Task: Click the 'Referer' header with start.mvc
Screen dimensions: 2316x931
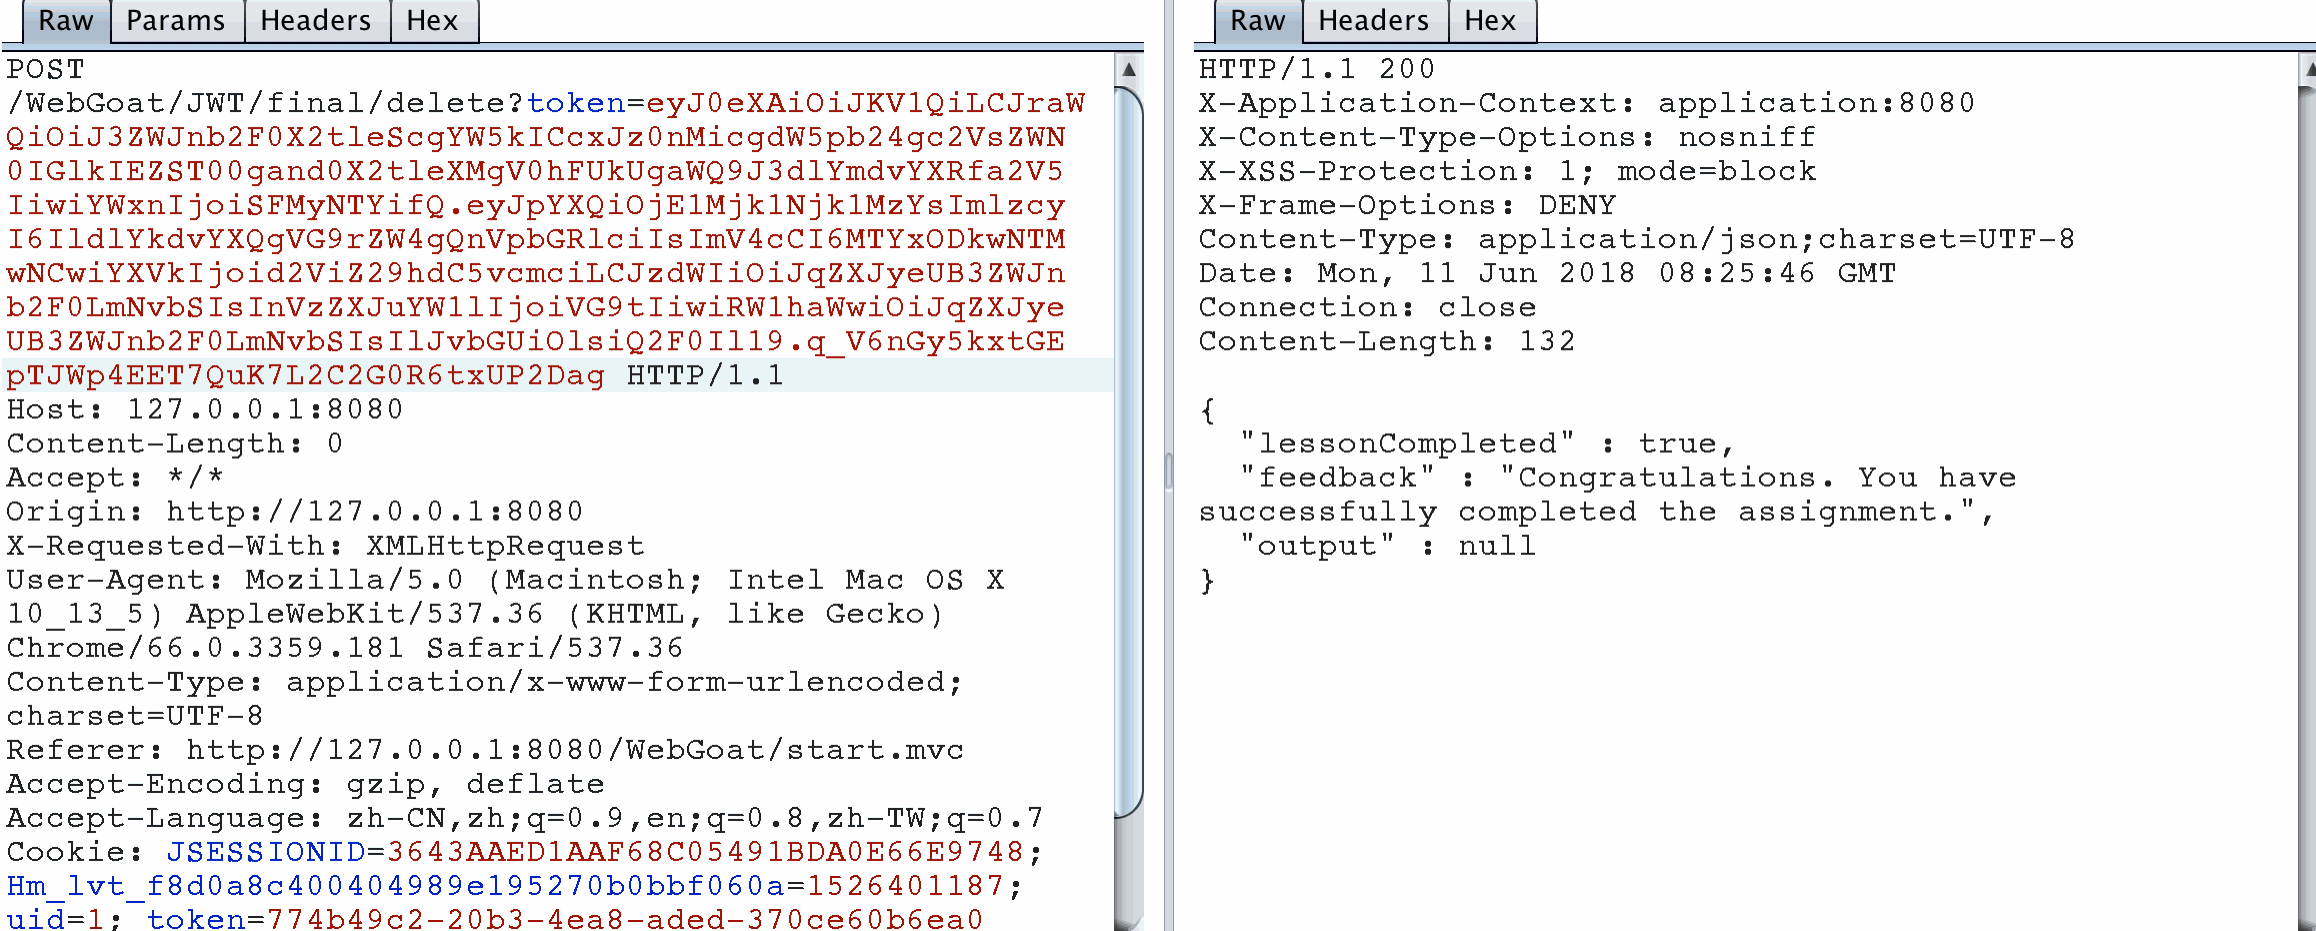Action: (x=485, y=750)
